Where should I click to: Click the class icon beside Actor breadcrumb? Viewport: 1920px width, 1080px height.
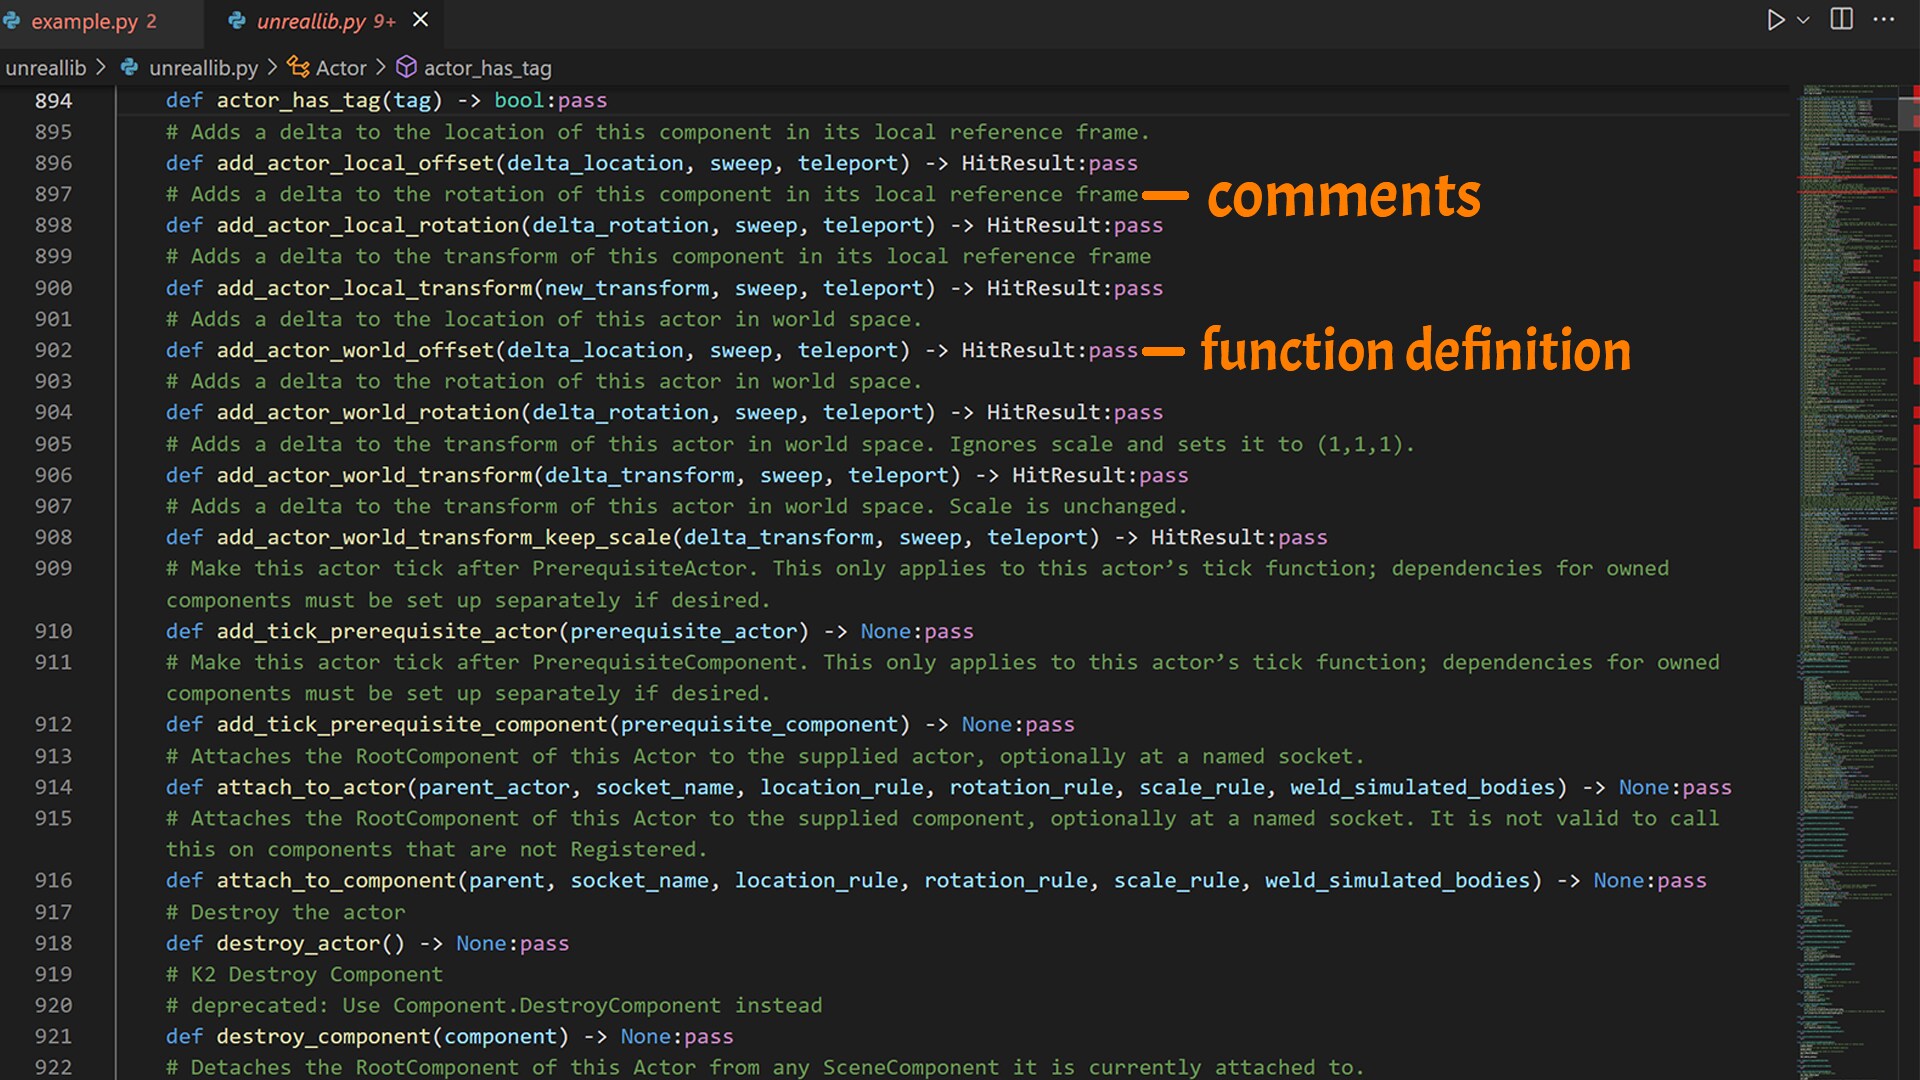click(298, 67)
